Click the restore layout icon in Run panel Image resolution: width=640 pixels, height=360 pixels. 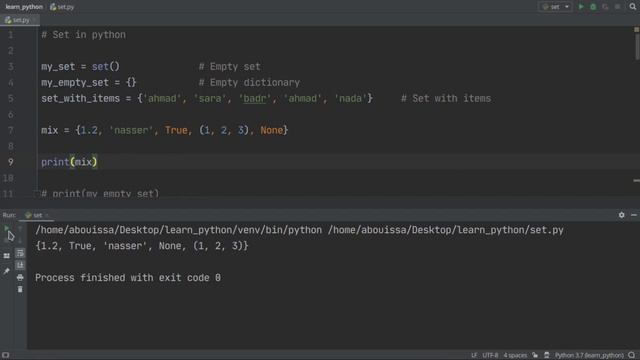tap(7, 256)
